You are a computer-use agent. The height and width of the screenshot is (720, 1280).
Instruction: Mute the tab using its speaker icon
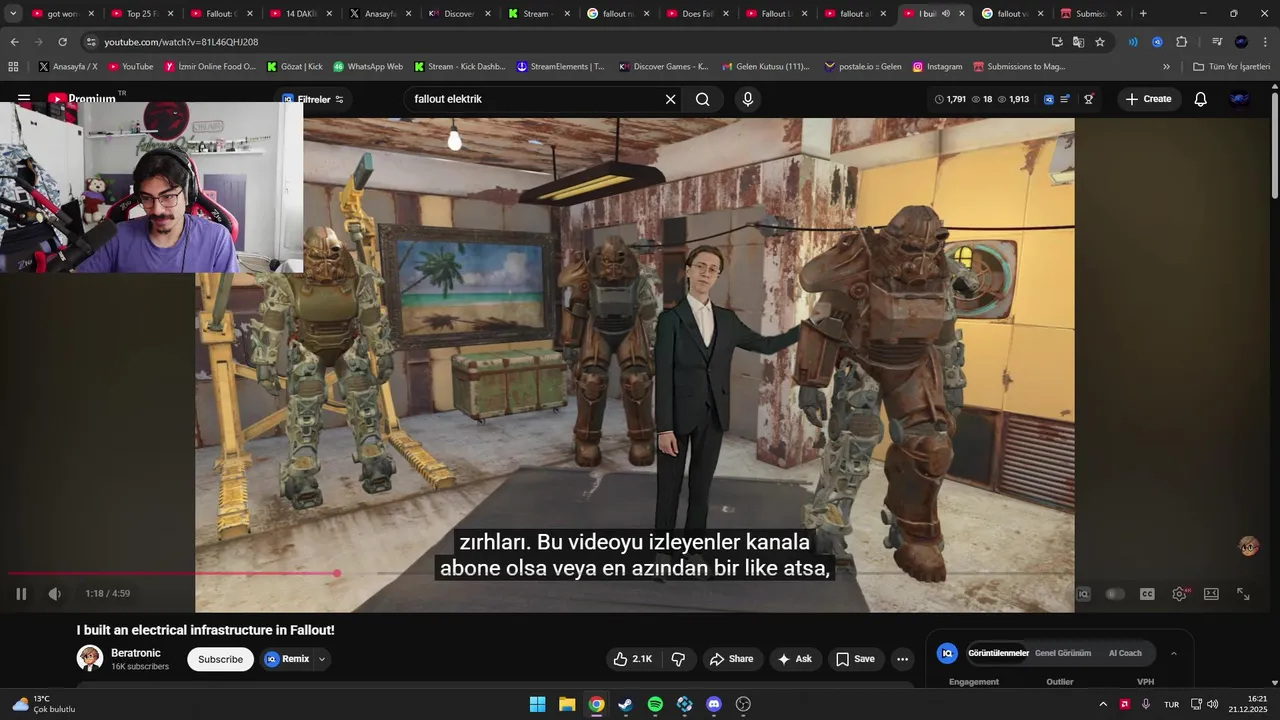[x=946, y=14]
